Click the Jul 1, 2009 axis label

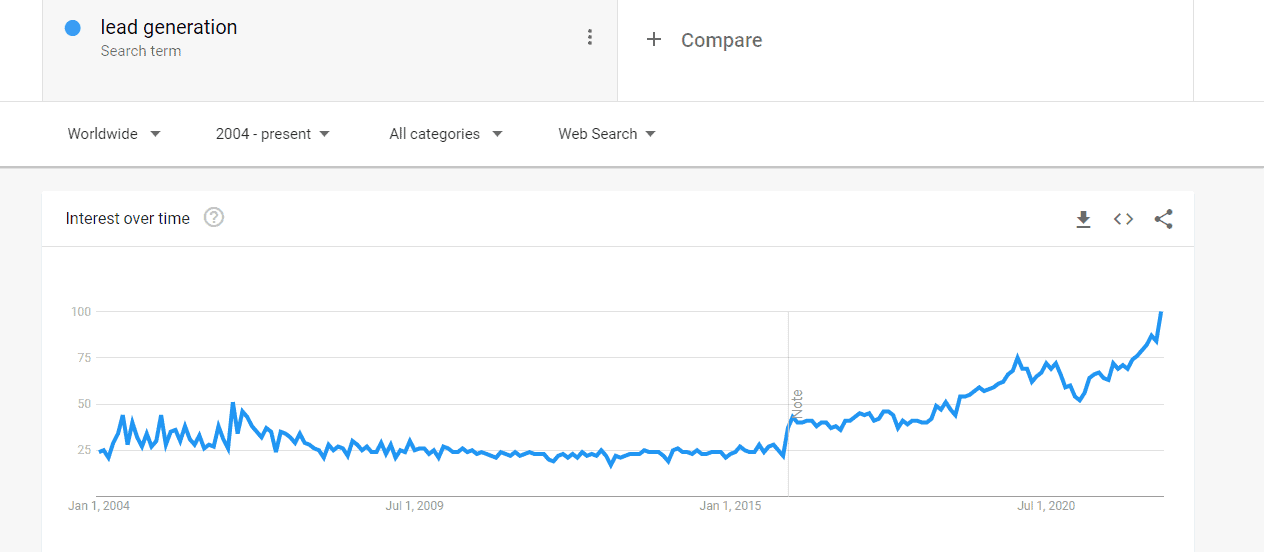(x=414, y=506)
